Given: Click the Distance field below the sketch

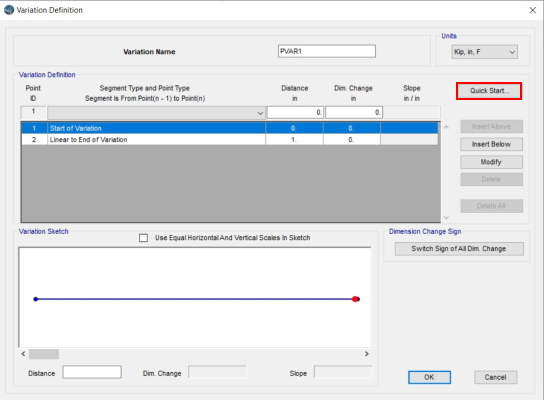Looking at the screenshot, I should [x=92, y=372].
